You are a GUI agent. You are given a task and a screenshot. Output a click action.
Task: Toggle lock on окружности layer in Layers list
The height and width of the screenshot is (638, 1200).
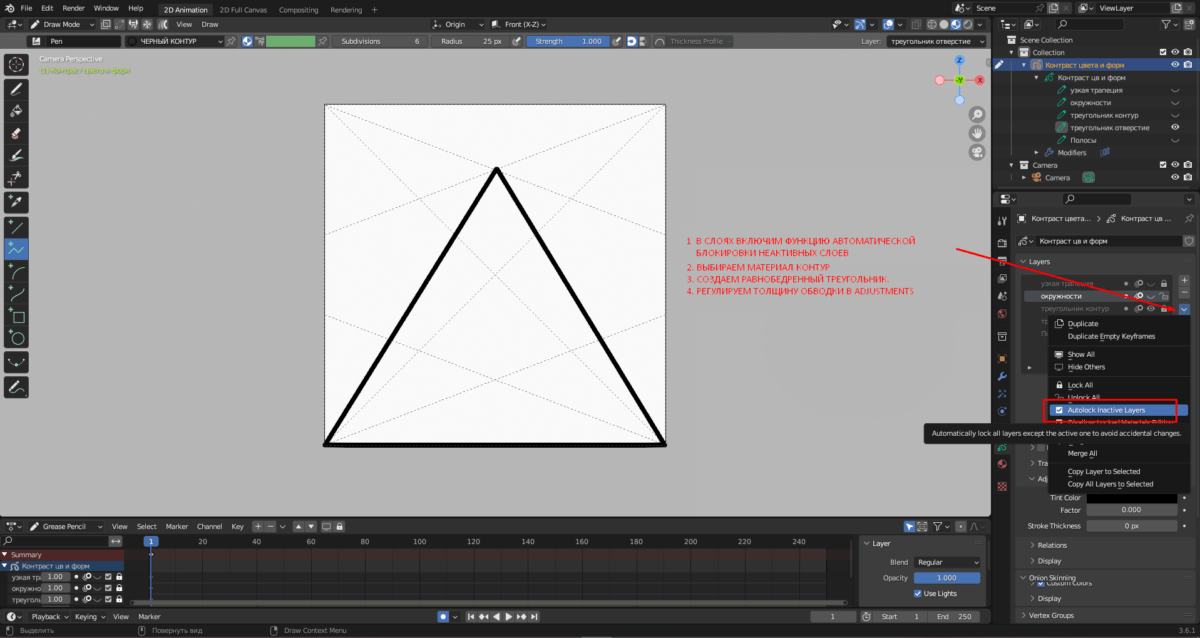(x=1164, y=296)
